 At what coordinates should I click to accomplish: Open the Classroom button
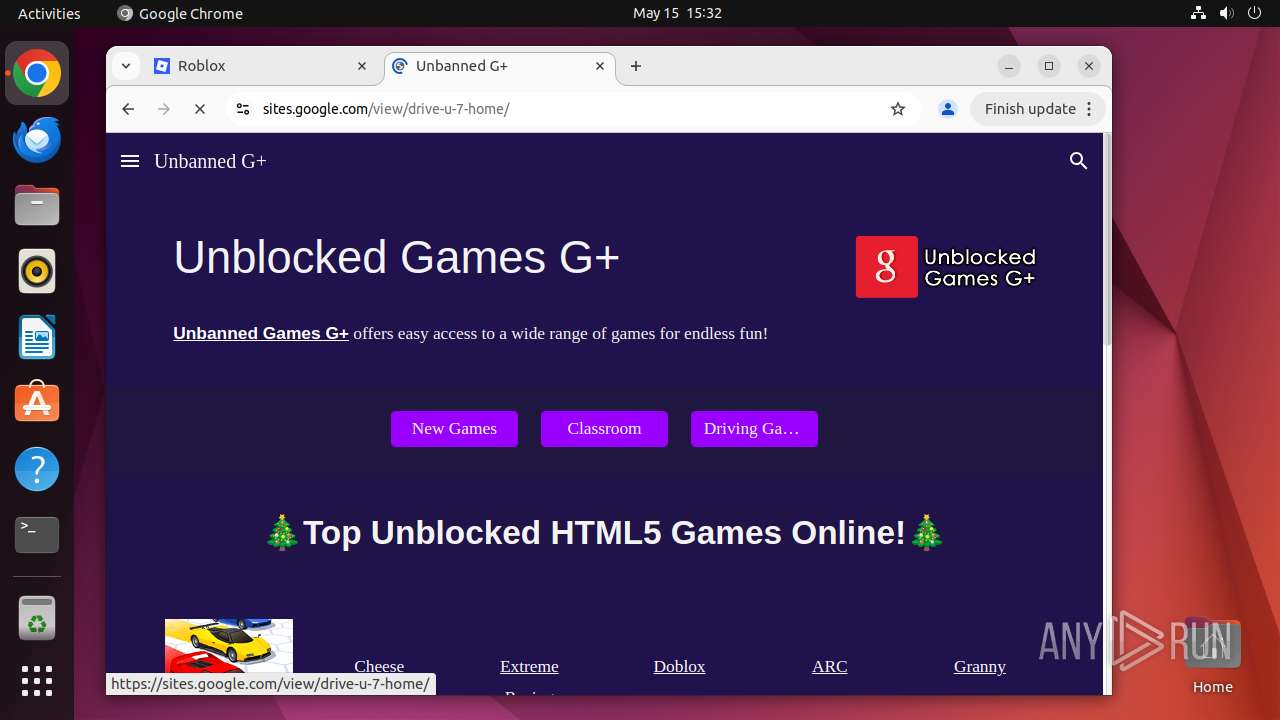point(604,429)
